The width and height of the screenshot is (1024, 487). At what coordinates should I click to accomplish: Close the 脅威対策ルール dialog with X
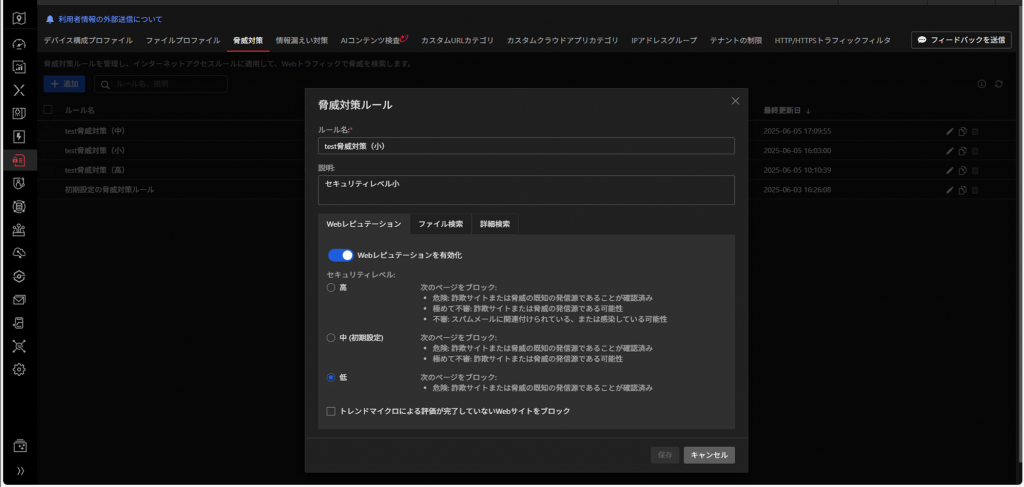point(735,101)
